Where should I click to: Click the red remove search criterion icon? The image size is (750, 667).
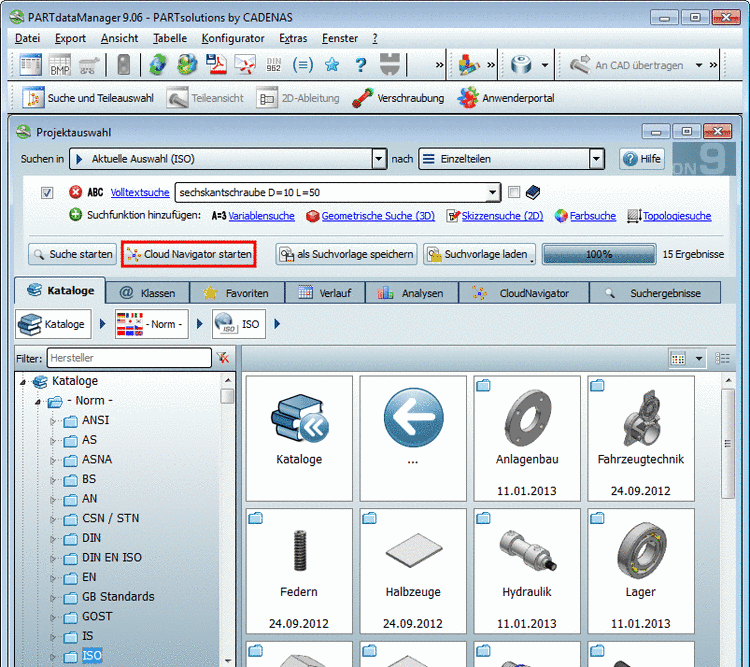pos(75,192)
